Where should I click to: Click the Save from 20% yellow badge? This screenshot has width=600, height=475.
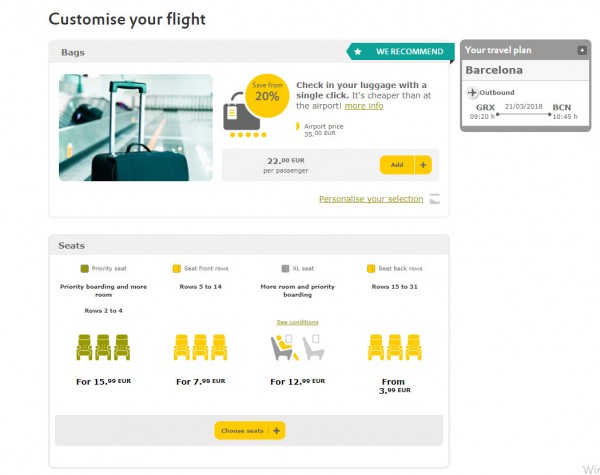click(267, 95)
